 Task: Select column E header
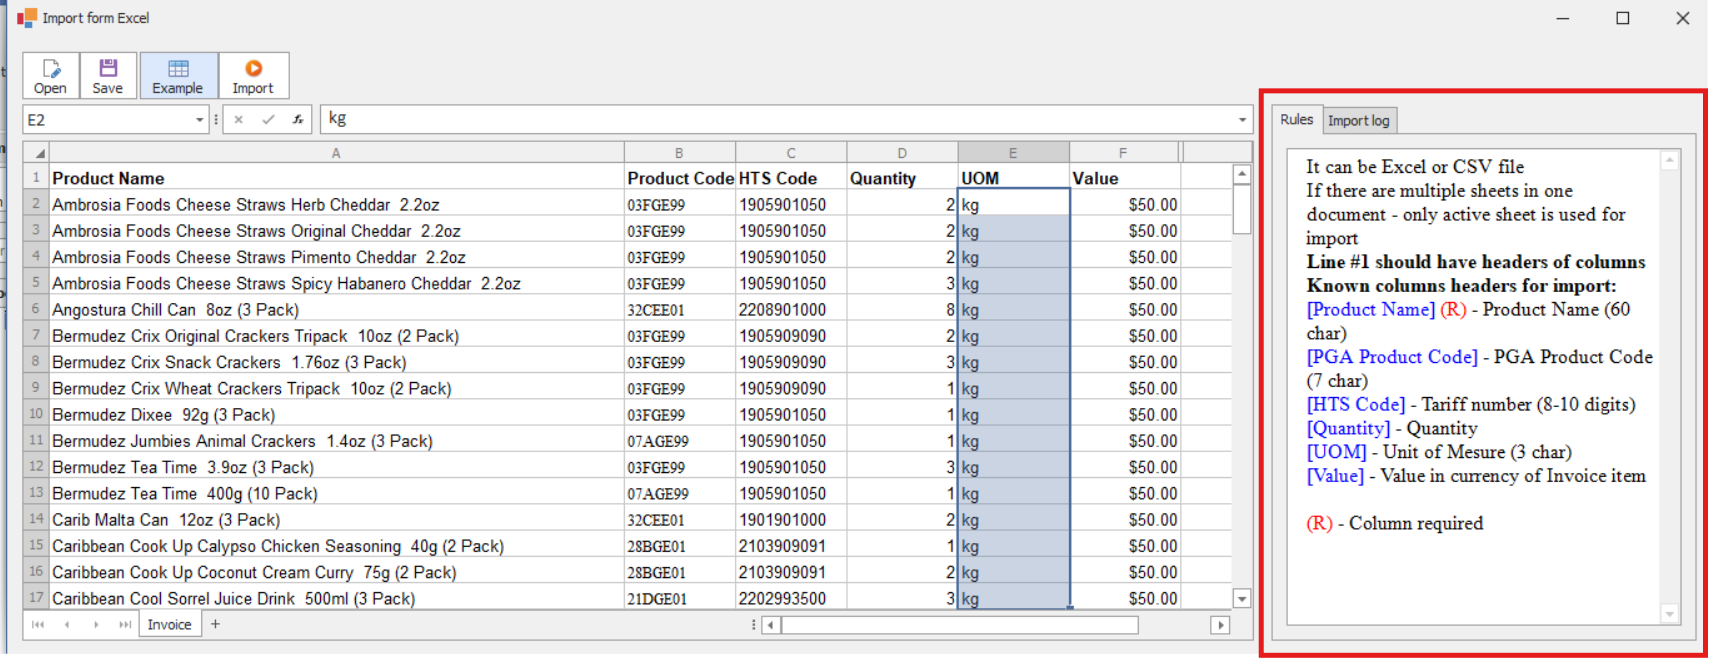click(x=1013, y=153)
